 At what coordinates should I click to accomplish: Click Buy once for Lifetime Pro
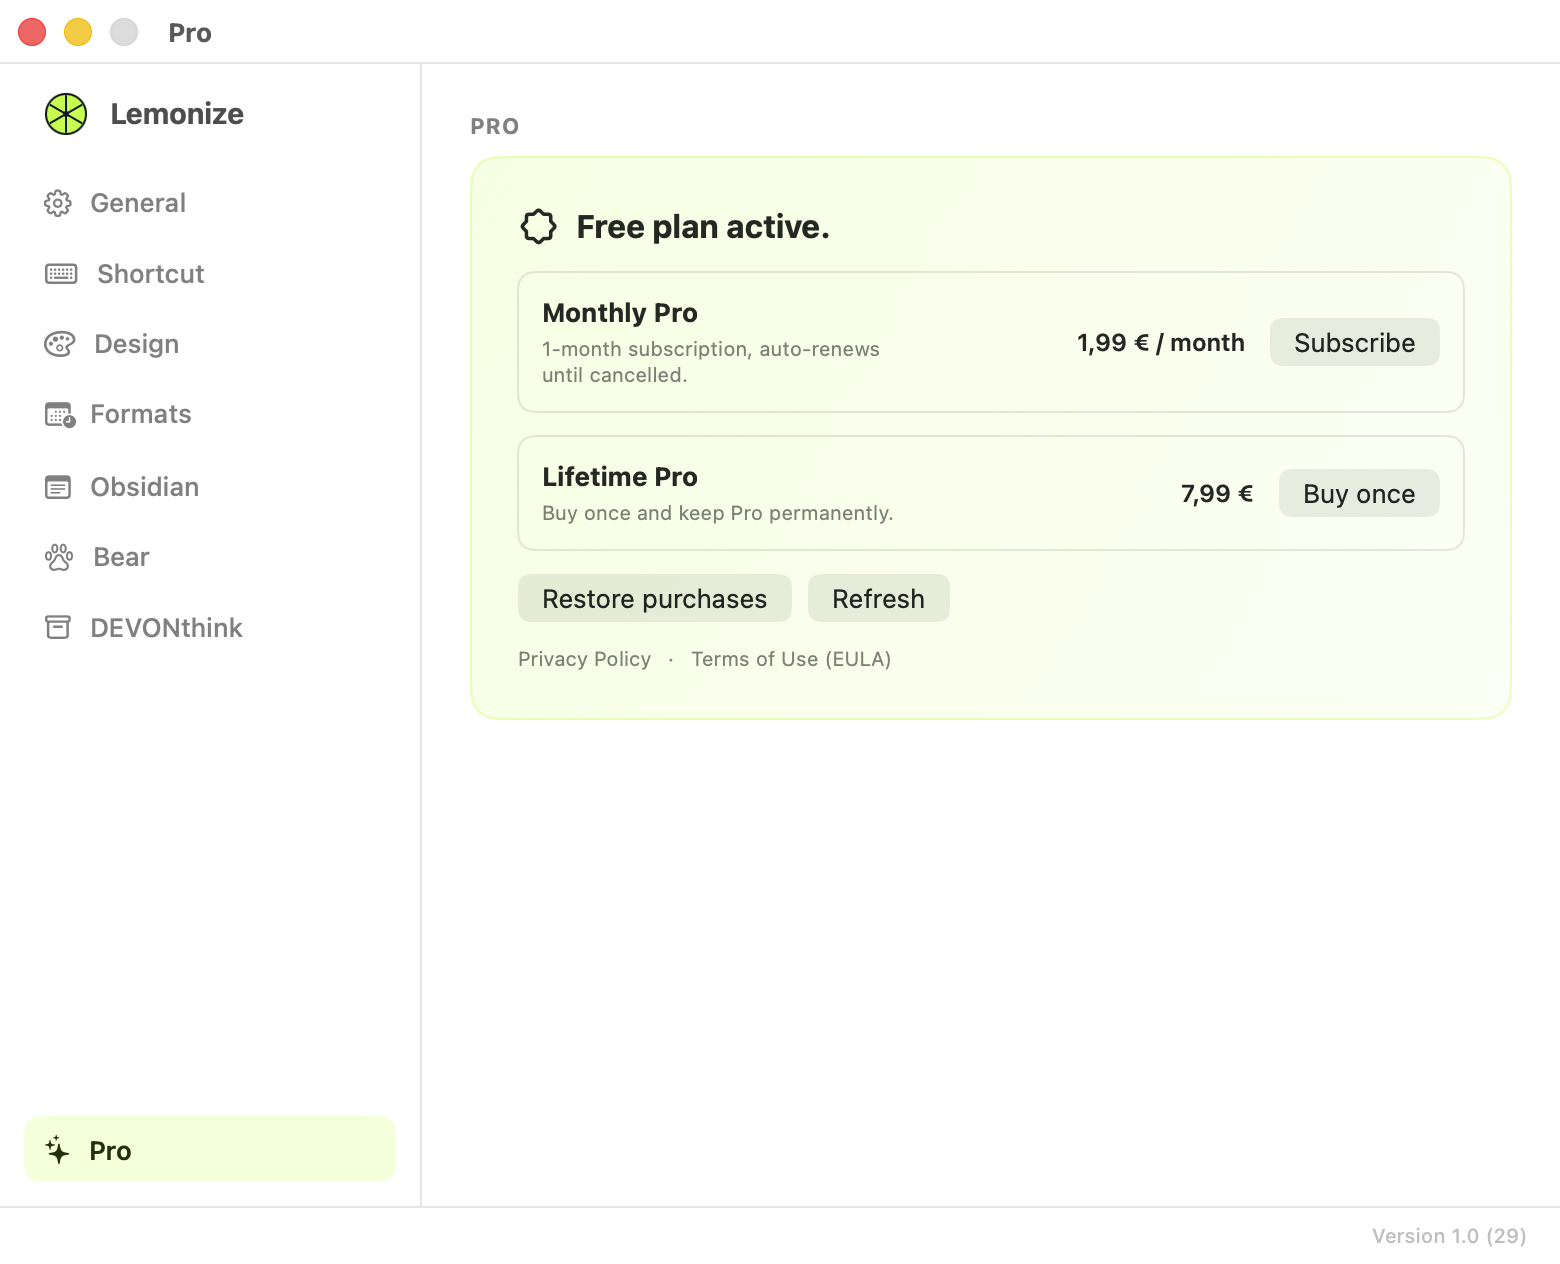1359,493
